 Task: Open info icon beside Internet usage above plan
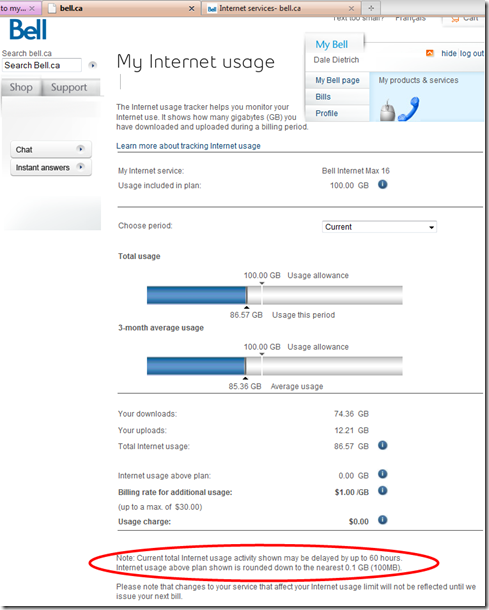click(x=383, y=474)
